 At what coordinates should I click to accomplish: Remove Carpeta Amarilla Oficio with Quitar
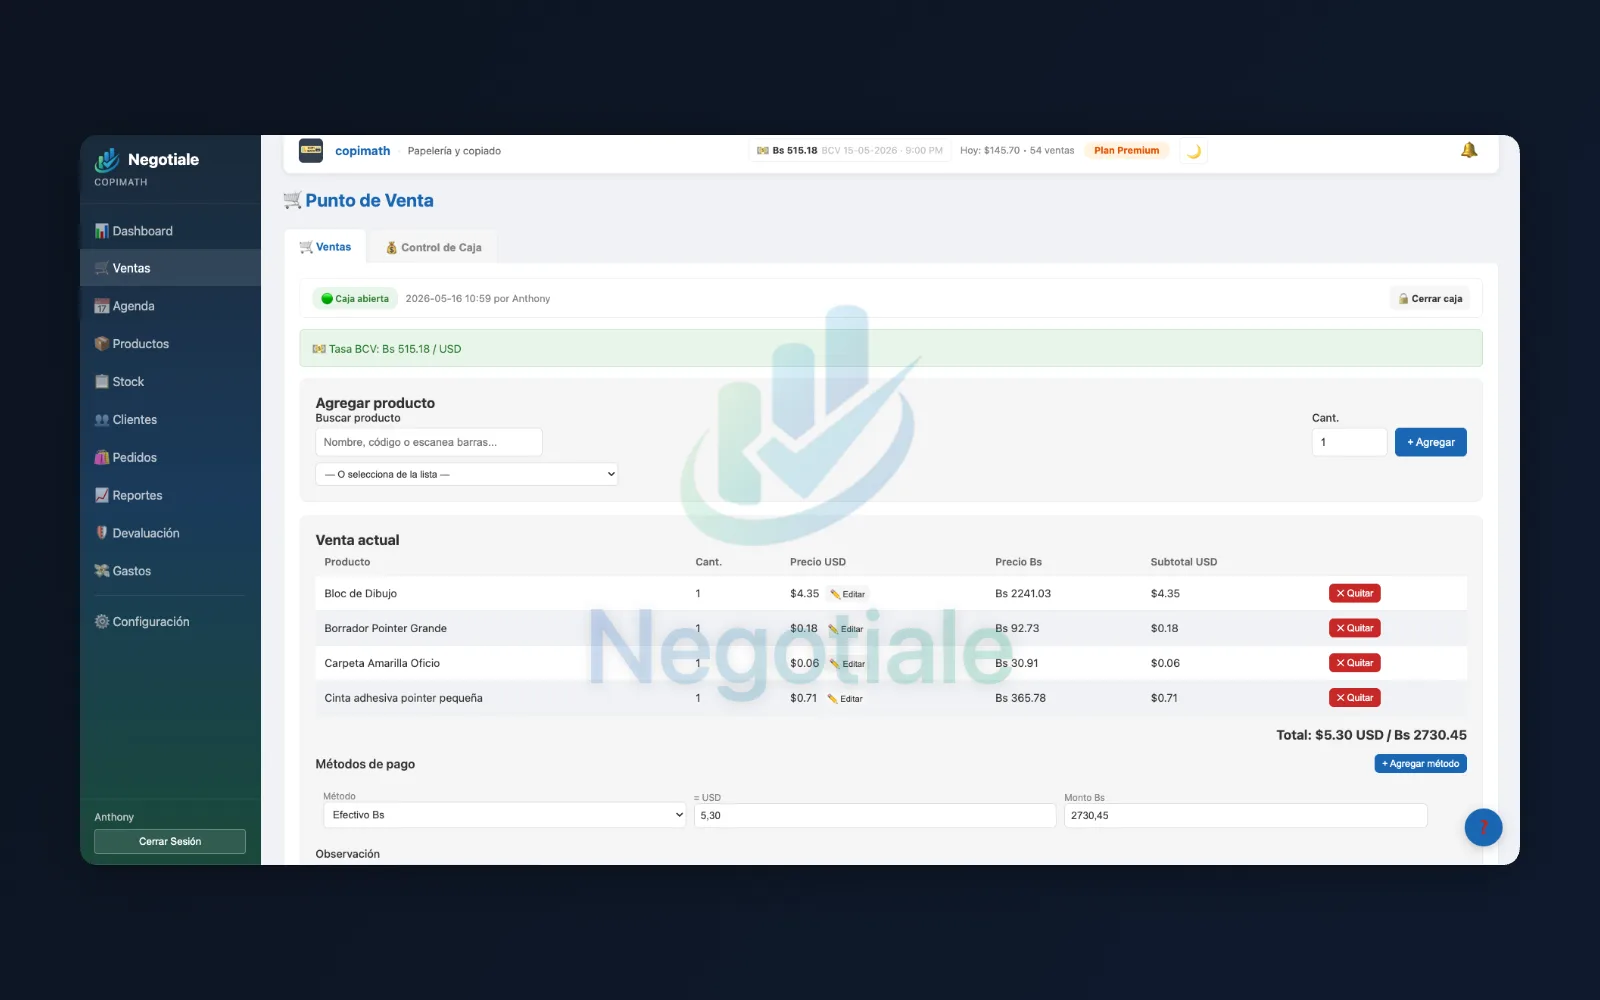pyautogui.click(x=1355, y=663)
